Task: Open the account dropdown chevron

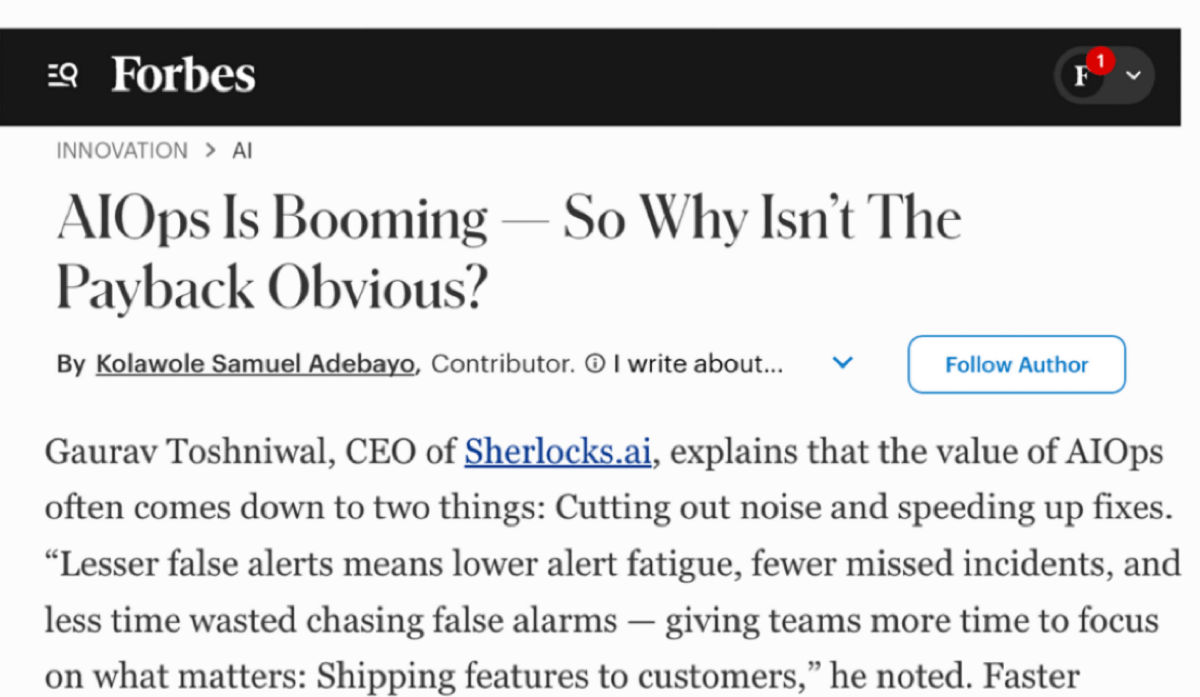Action: click(1134, 77)
